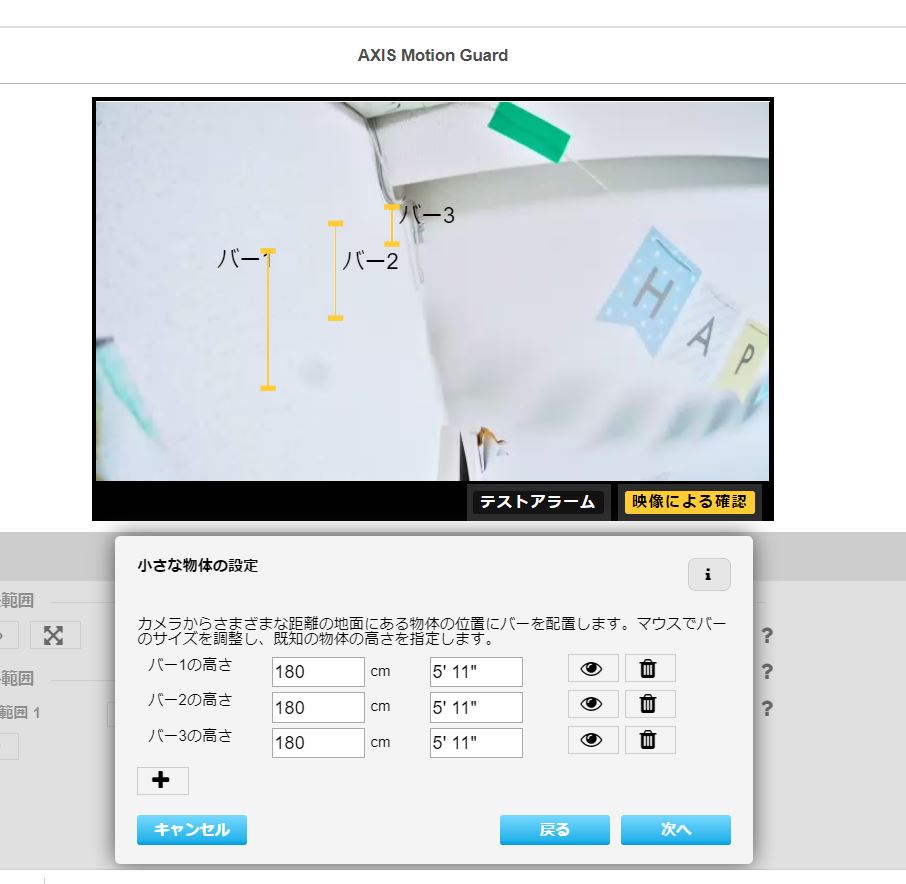Click the fullscreen expand icon in the left panel
Viewport: 906px width, 884px height.
[x=55, y=635]
